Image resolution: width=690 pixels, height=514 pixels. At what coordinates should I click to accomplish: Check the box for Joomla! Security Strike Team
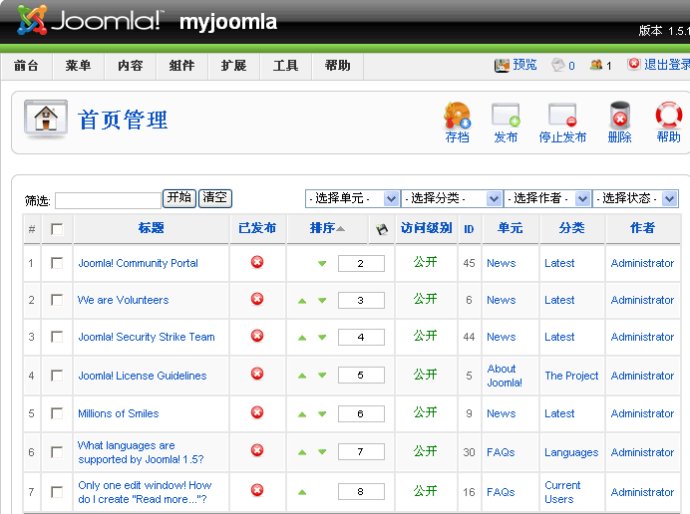(57, 337)
